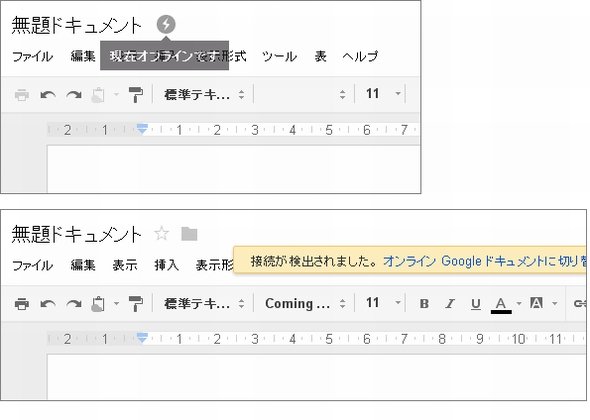Click the 無題ドキュメント title in the lower screenshot
The image size is (590, 420).
tap(77, 234)
